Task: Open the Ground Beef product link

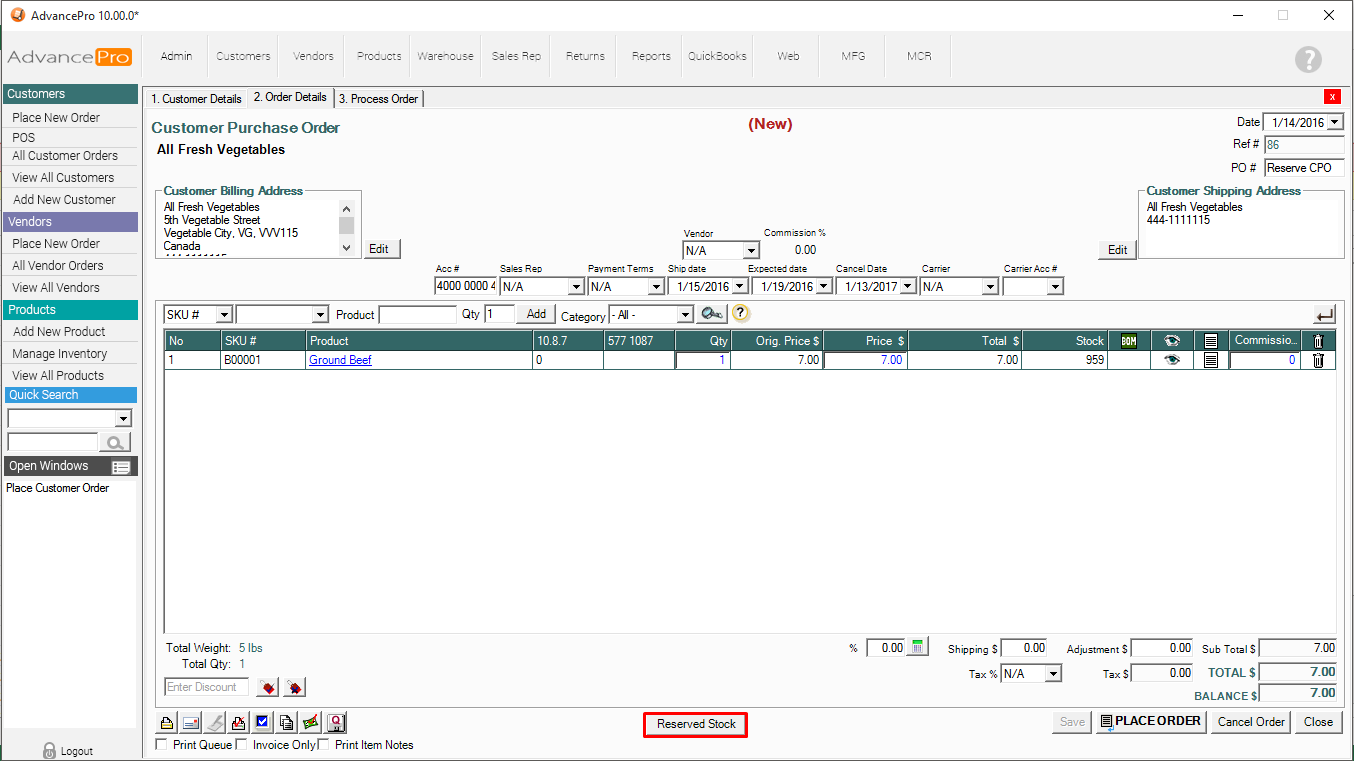Action: coord(340,360)
